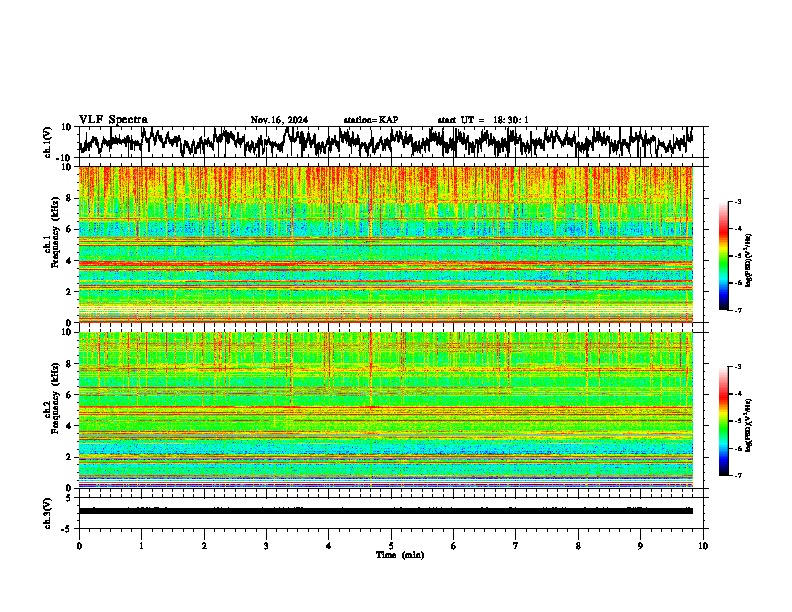Viewport: 792px width, 612px height.
Task: Click the "5" tick on the time axis
Action: click(391, 546)
